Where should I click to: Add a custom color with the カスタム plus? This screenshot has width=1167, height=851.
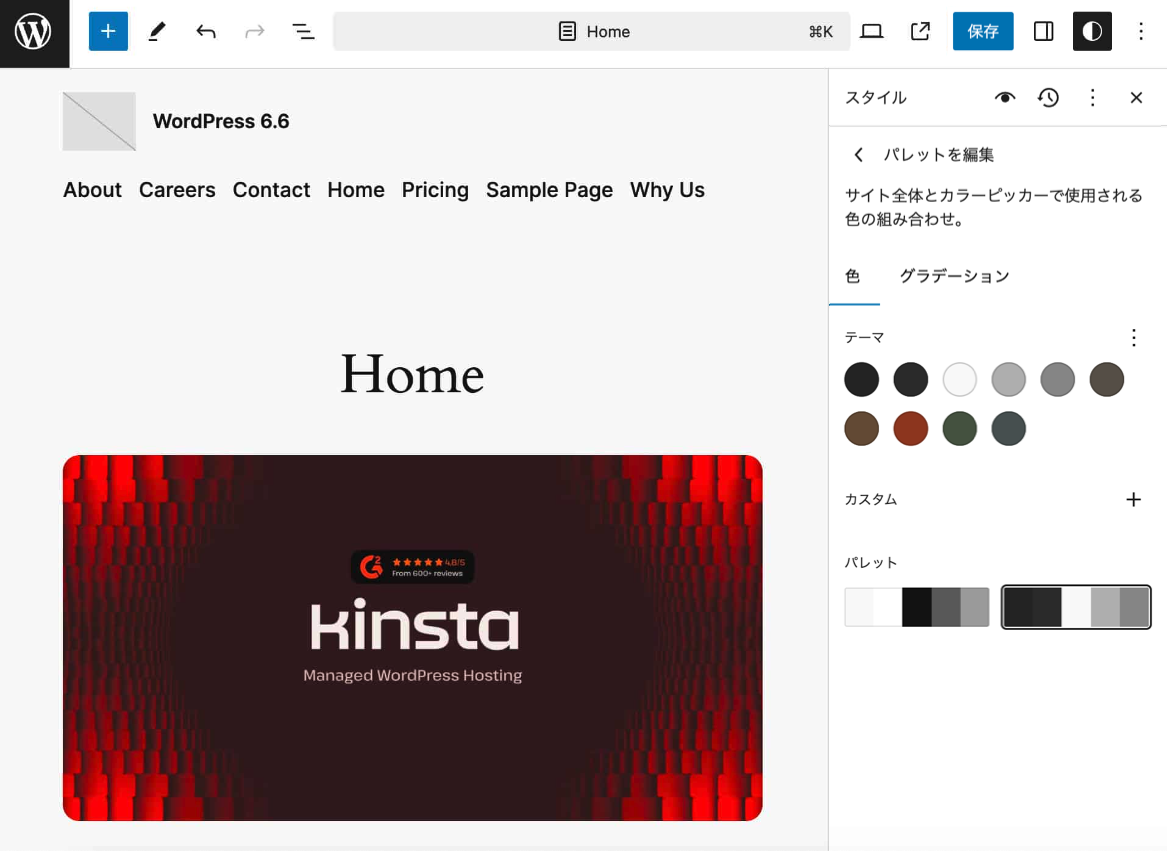click(1133, 500)
